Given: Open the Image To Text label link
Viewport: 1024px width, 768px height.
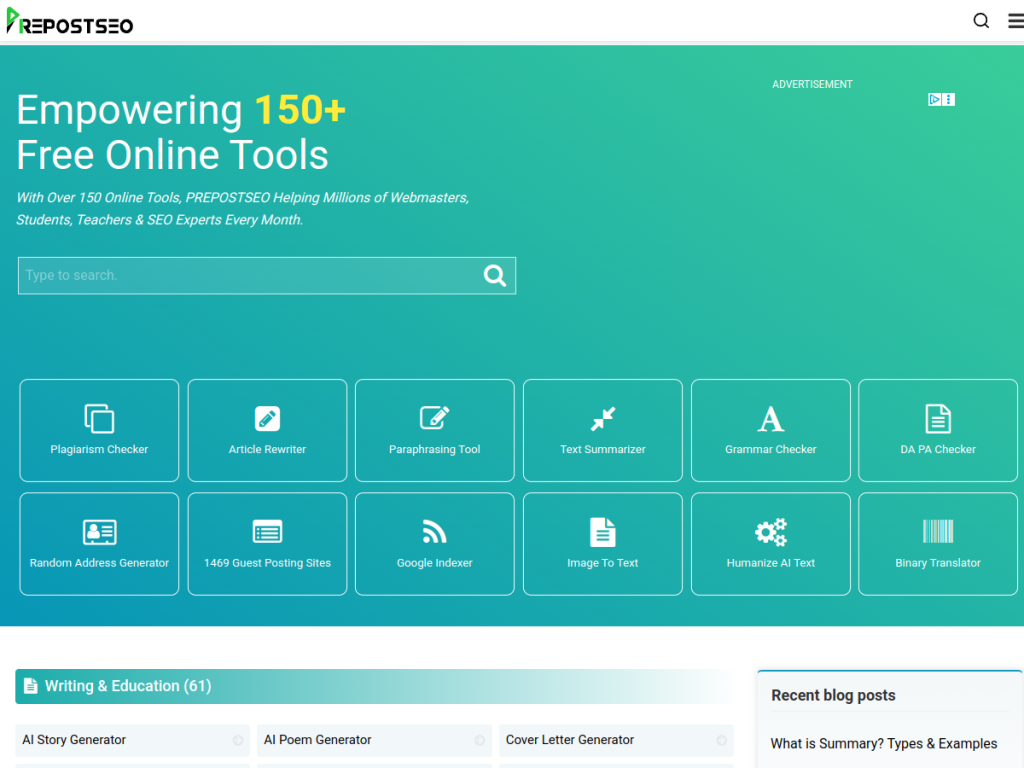Looking at the screenshot, I should (603, 563).
